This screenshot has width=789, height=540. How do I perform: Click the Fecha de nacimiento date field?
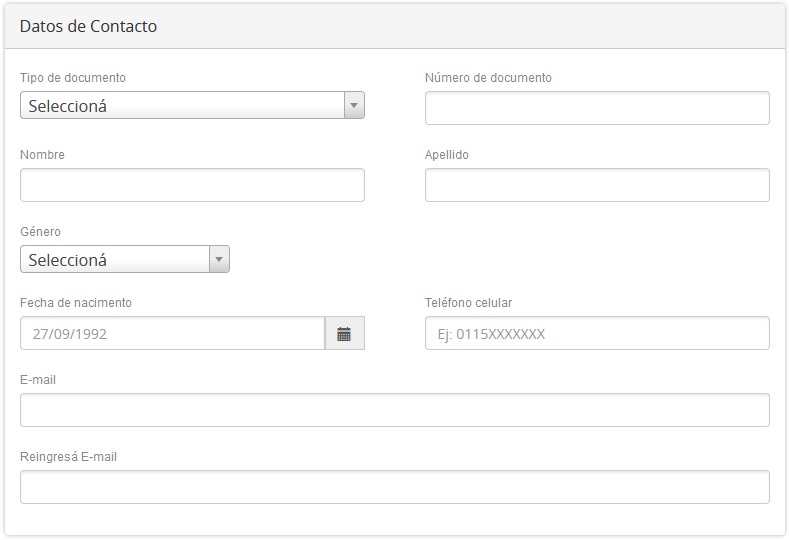click(172, 334)
